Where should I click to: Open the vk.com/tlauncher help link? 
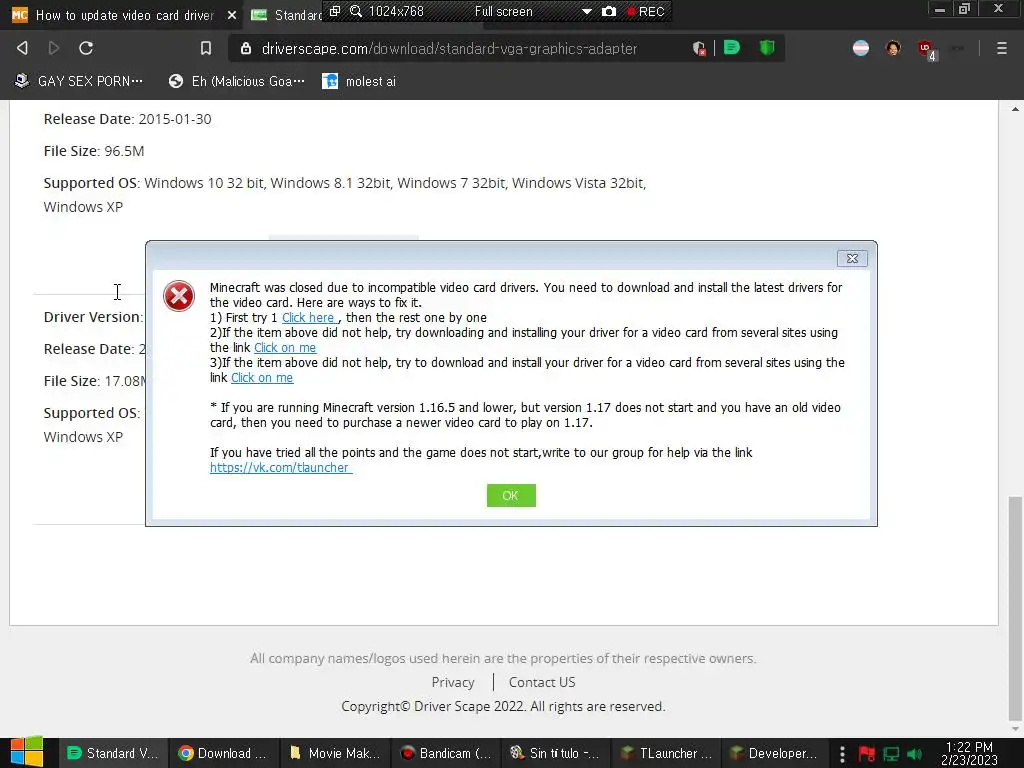tap(281, 468)
